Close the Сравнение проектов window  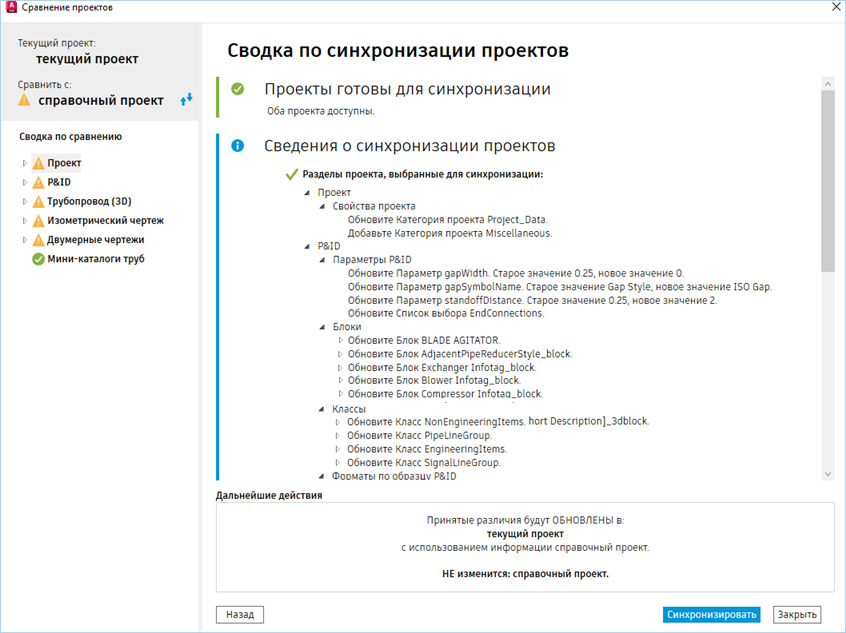coord(836,7)
